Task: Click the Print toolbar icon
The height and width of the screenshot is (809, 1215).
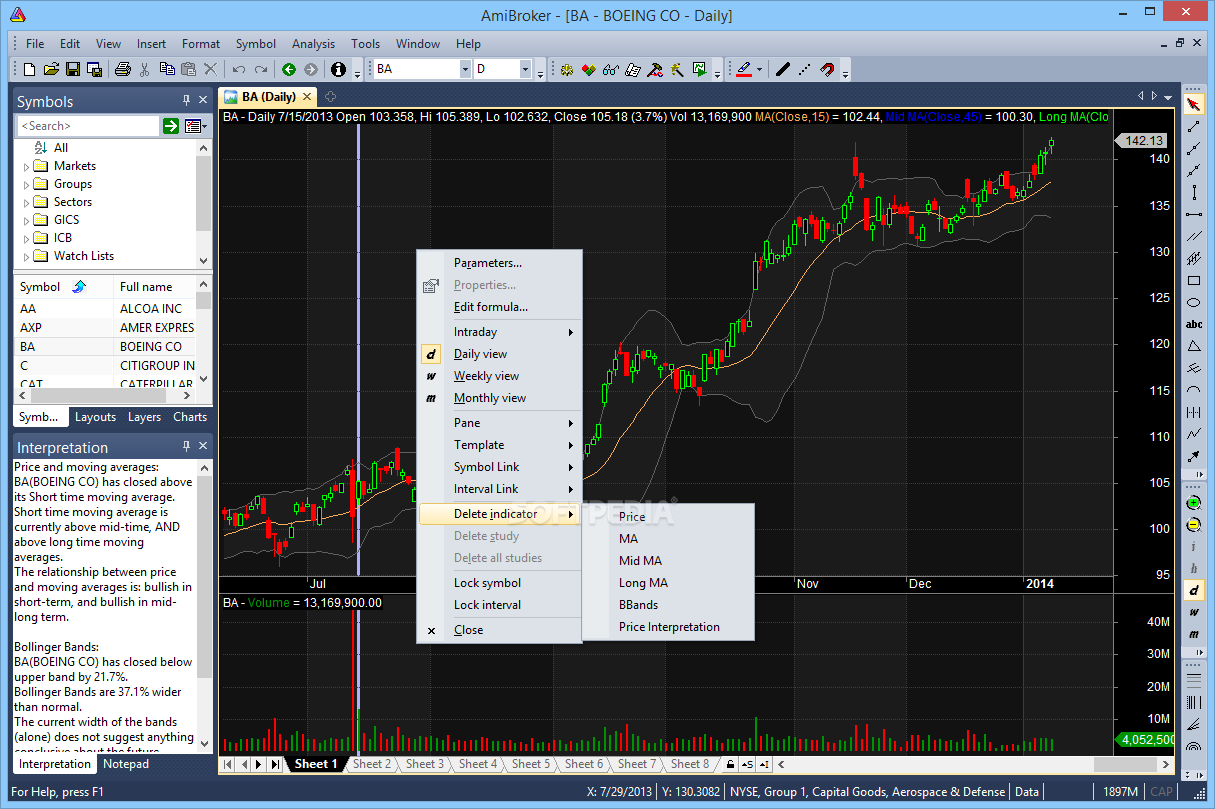Action: click(x=122, y=69)
